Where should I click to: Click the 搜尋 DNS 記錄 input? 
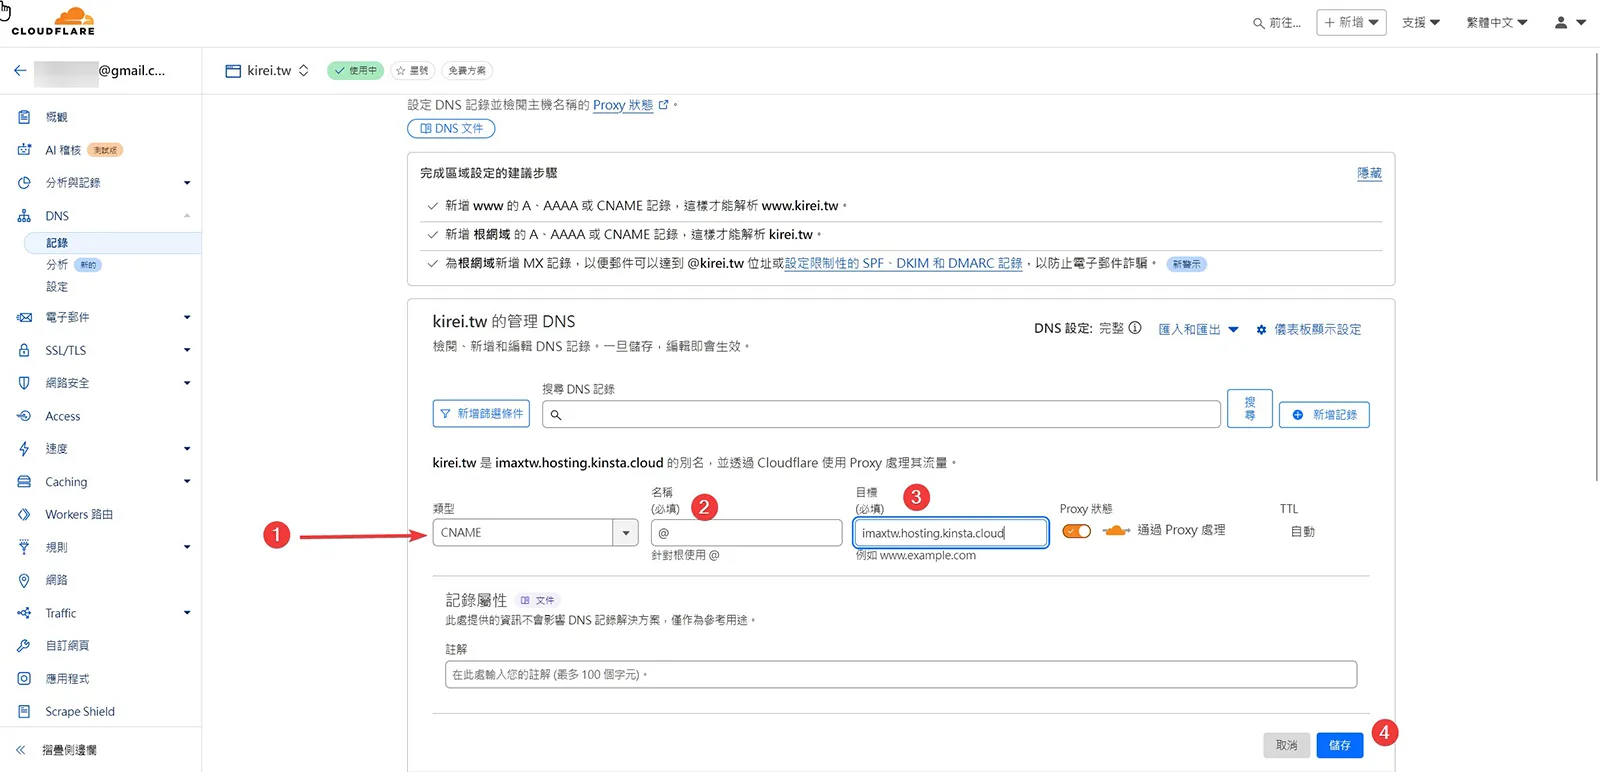881,414
